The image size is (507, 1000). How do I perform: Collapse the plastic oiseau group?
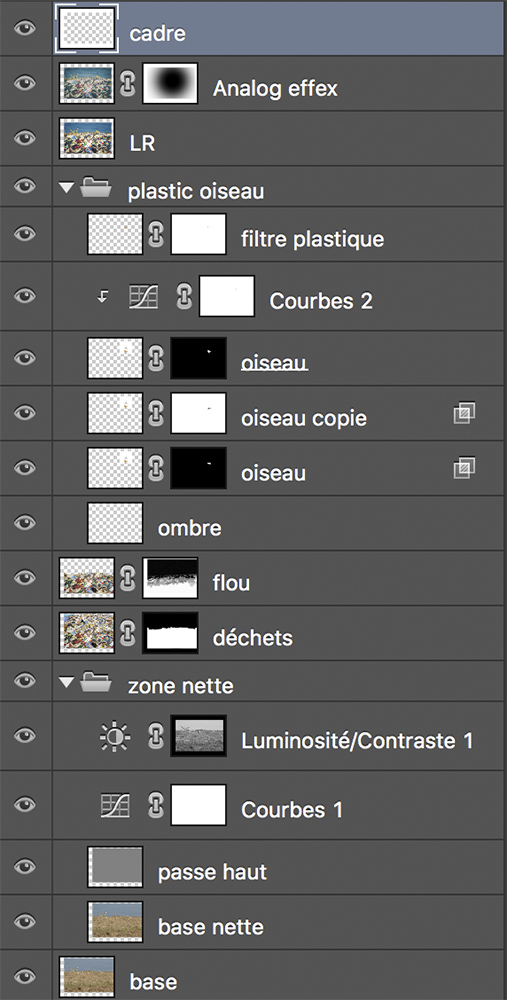(x=64, y=188)
